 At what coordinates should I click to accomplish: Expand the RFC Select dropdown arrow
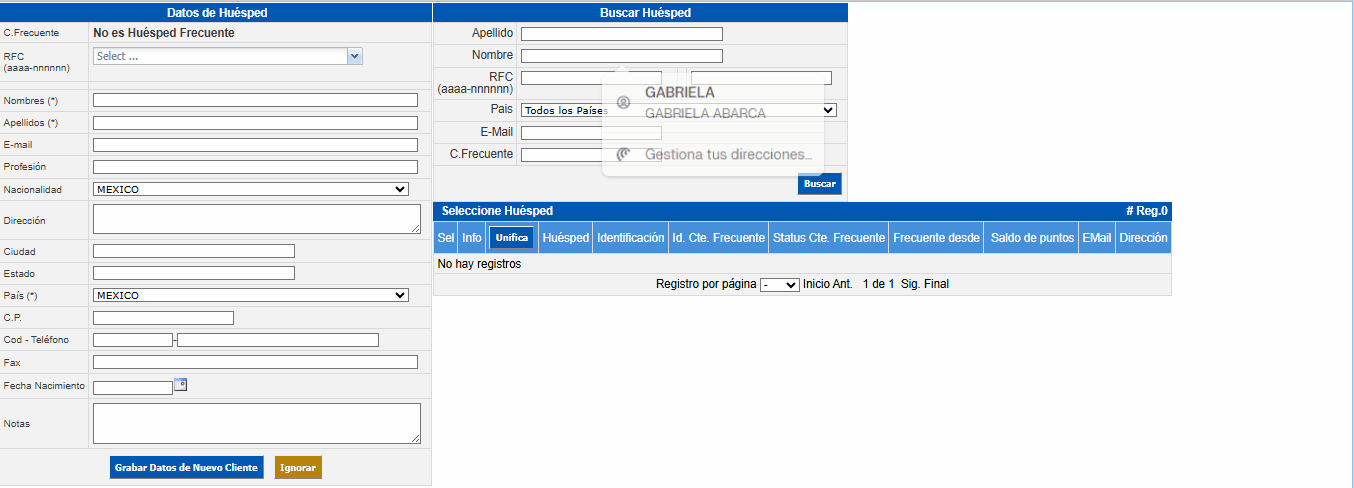[x=354, y=56]
